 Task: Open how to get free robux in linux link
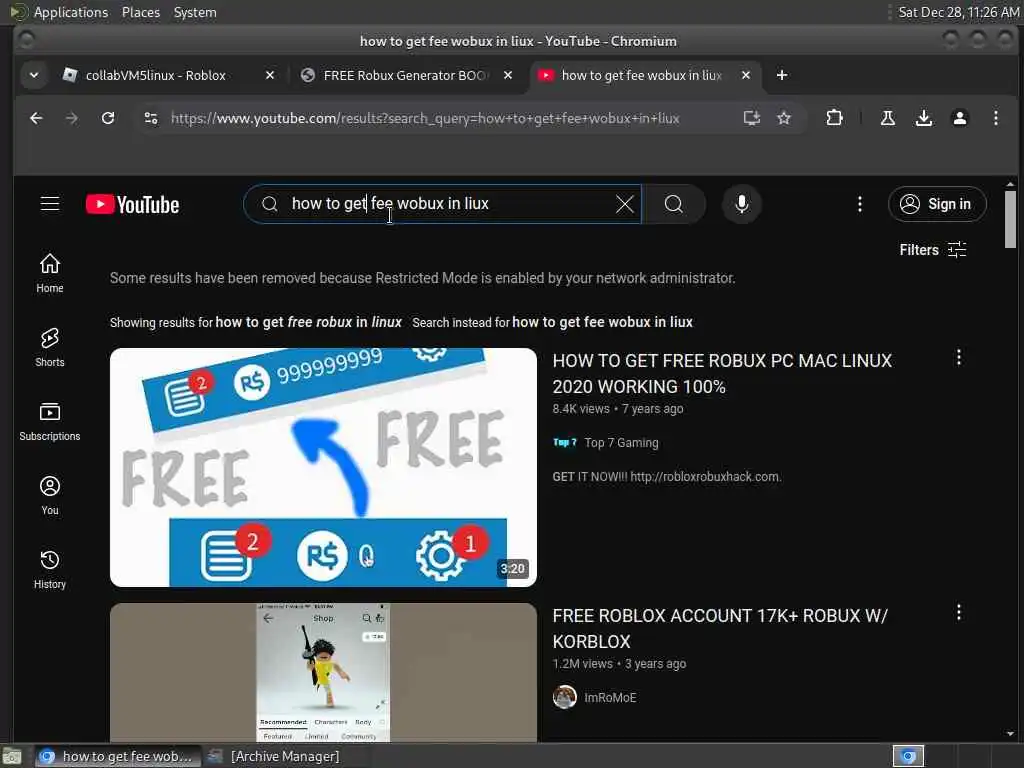(x=308, y=322)
